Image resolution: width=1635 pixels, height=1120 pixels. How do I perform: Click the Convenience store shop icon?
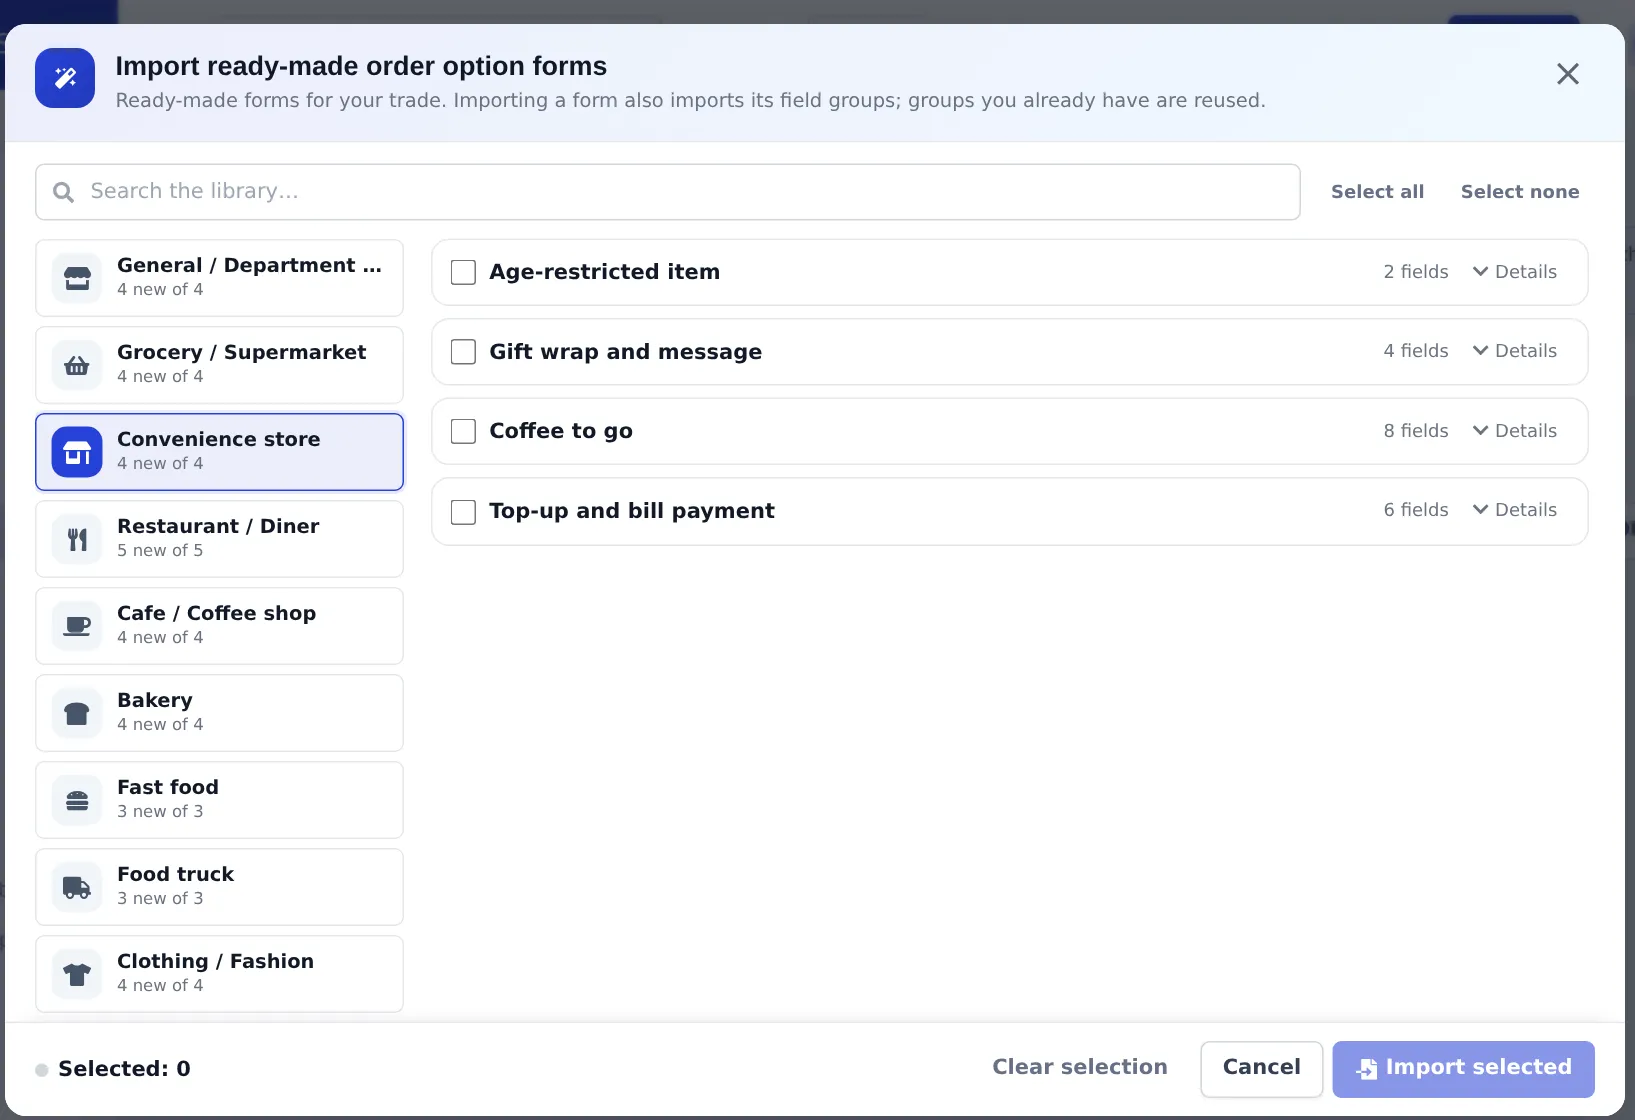(x=77, y=452)
